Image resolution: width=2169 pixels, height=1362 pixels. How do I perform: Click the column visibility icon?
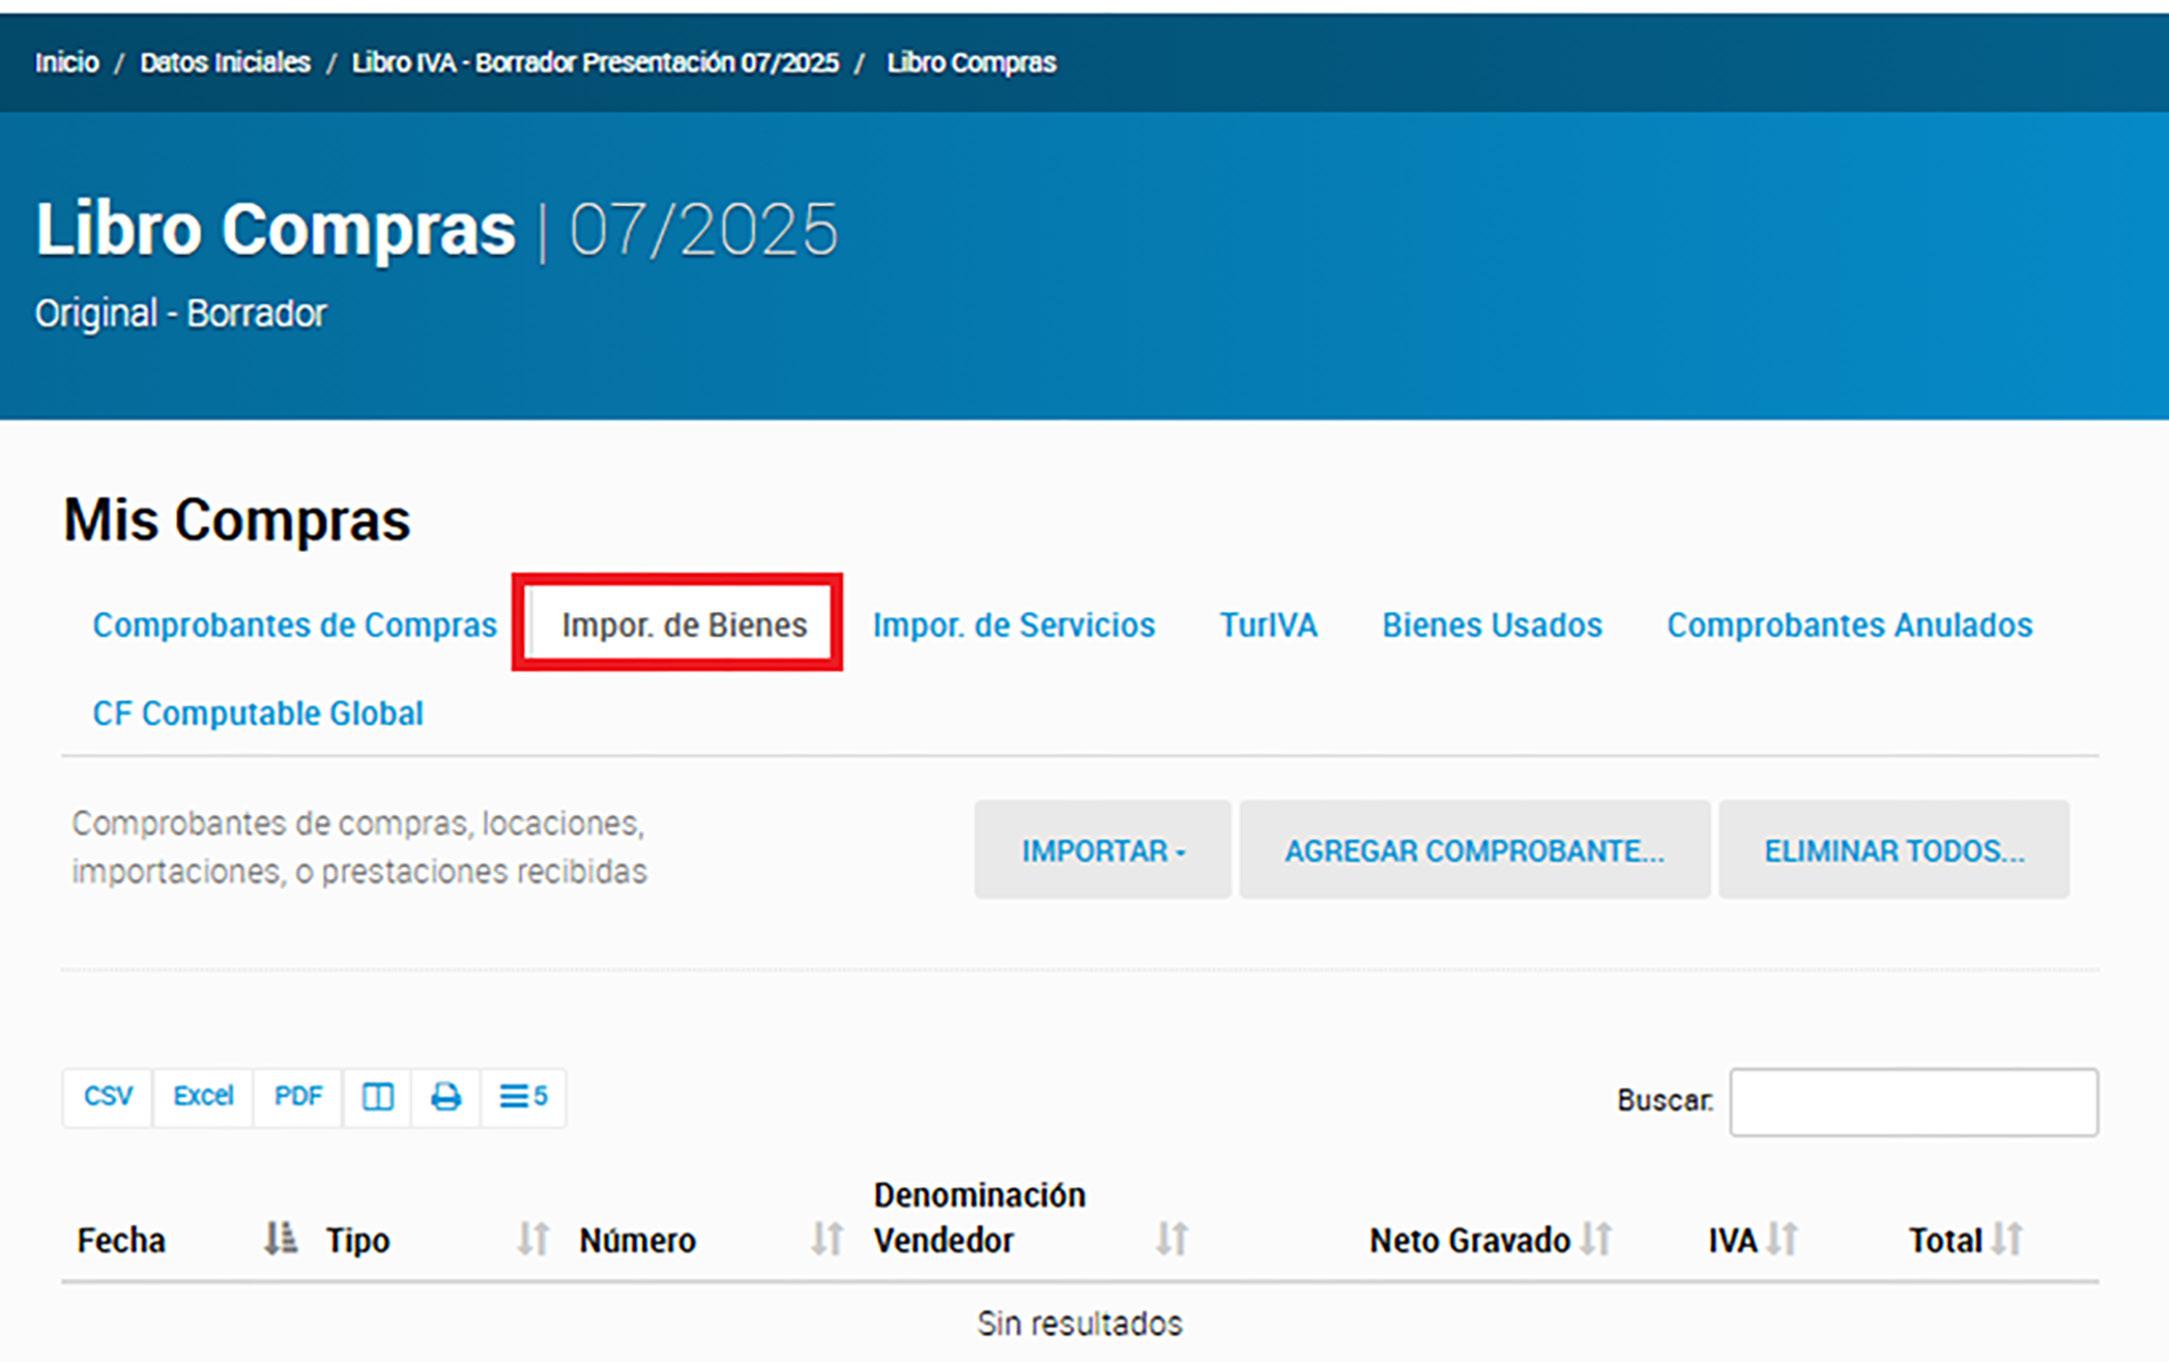pyautogui.click(x=377, y=1097)
